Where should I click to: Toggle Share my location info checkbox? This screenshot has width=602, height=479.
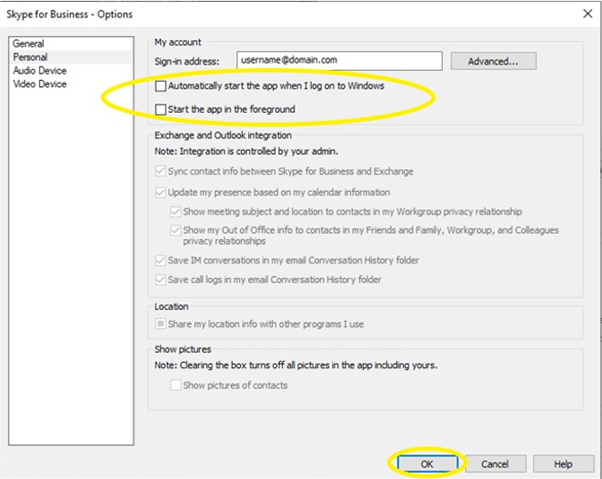point(160,324)
